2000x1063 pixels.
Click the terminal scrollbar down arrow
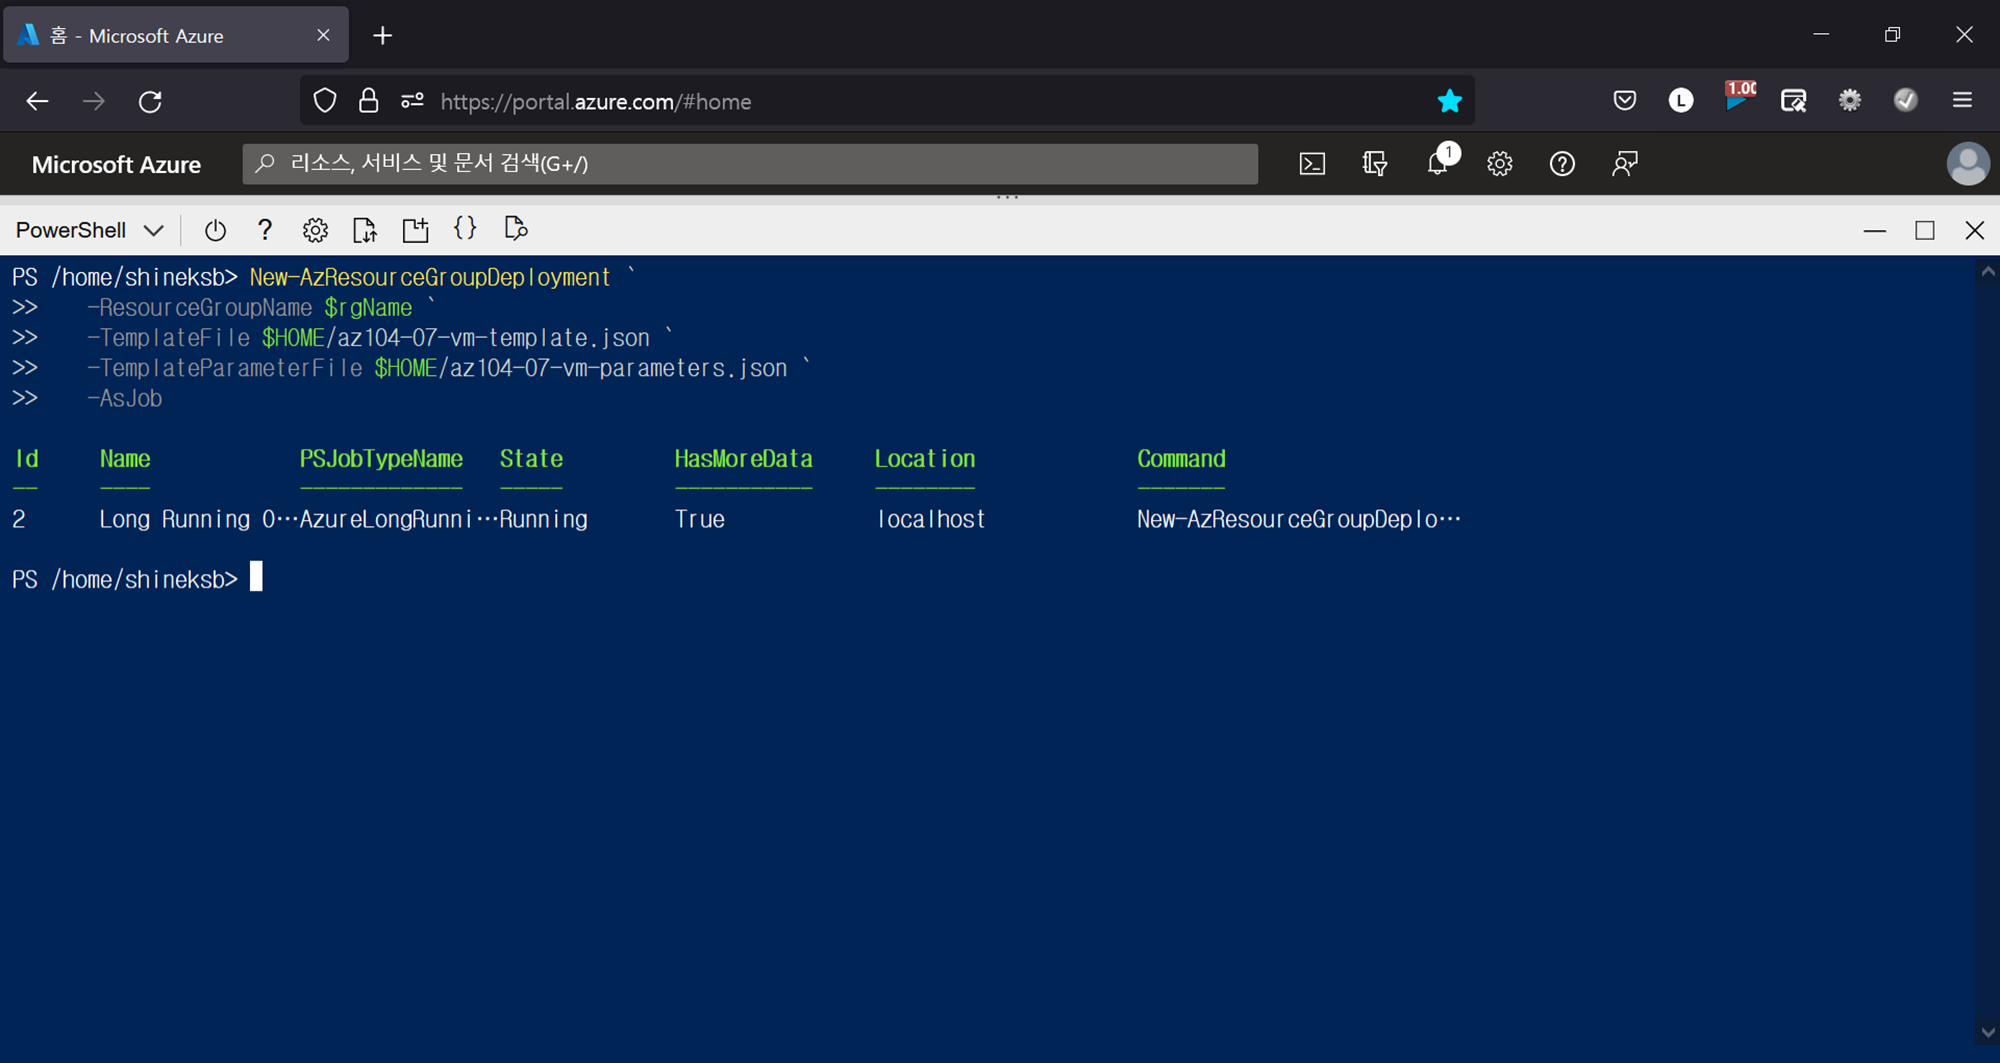(x=1987, y=1032)
